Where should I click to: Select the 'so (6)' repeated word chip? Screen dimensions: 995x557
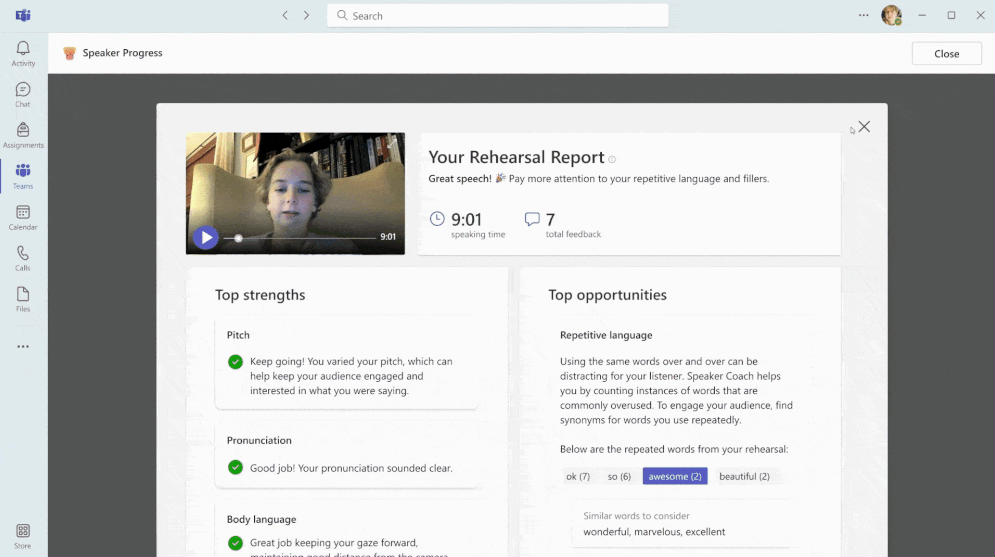[619, 476]
